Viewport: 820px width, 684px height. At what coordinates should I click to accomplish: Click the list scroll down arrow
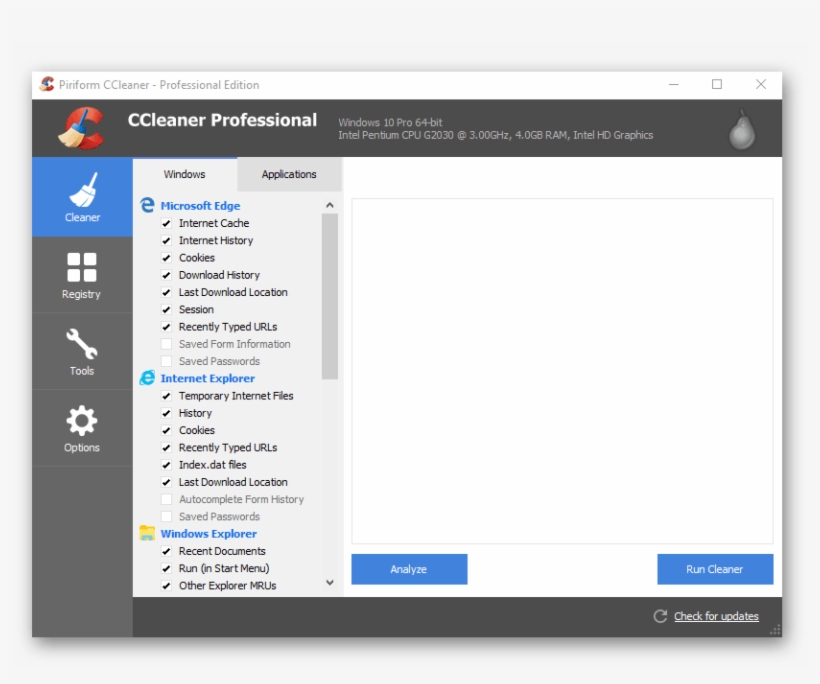coord(329,583)
